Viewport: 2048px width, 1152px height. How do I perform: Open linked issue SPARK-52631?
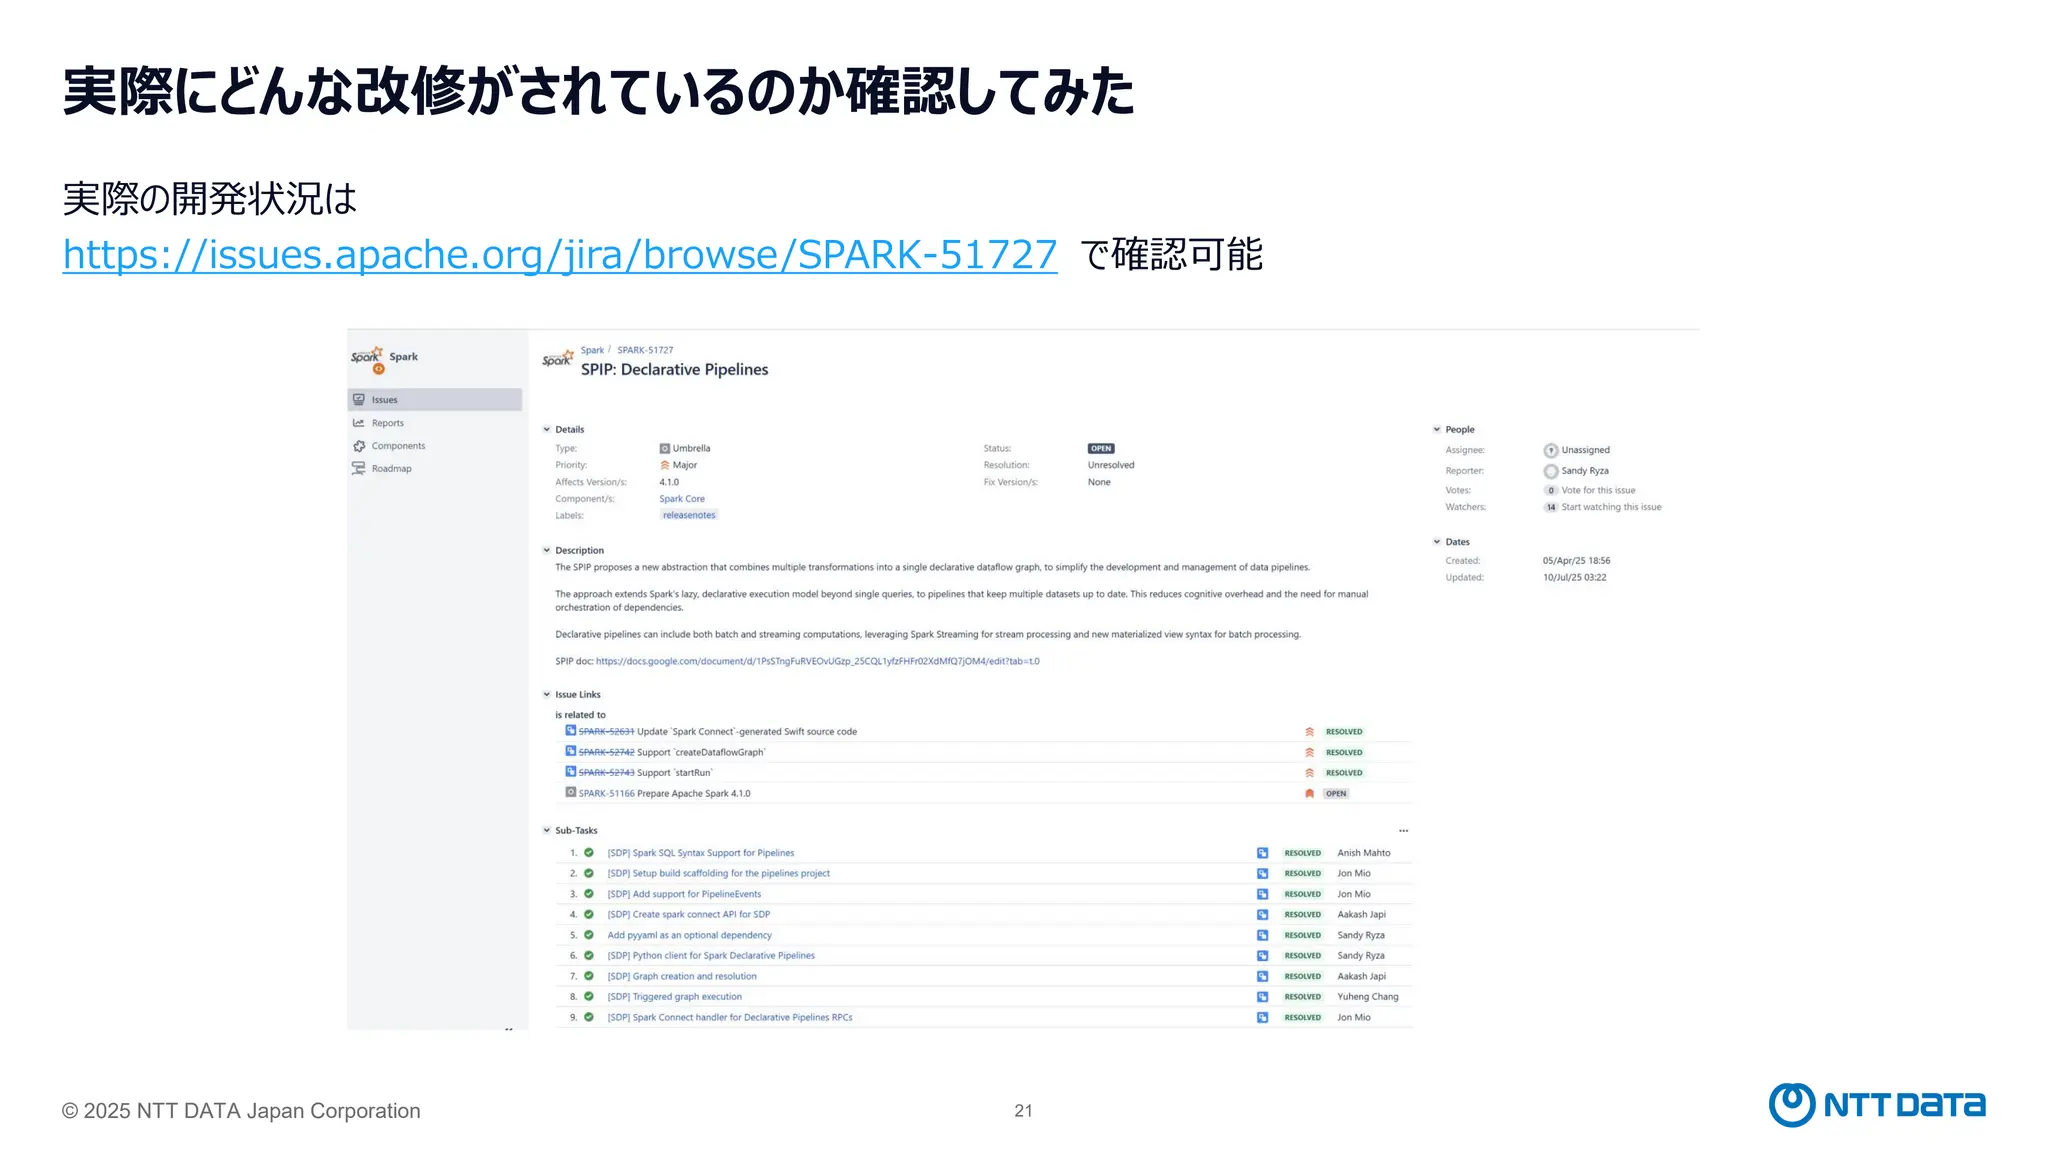coord(606,732)
